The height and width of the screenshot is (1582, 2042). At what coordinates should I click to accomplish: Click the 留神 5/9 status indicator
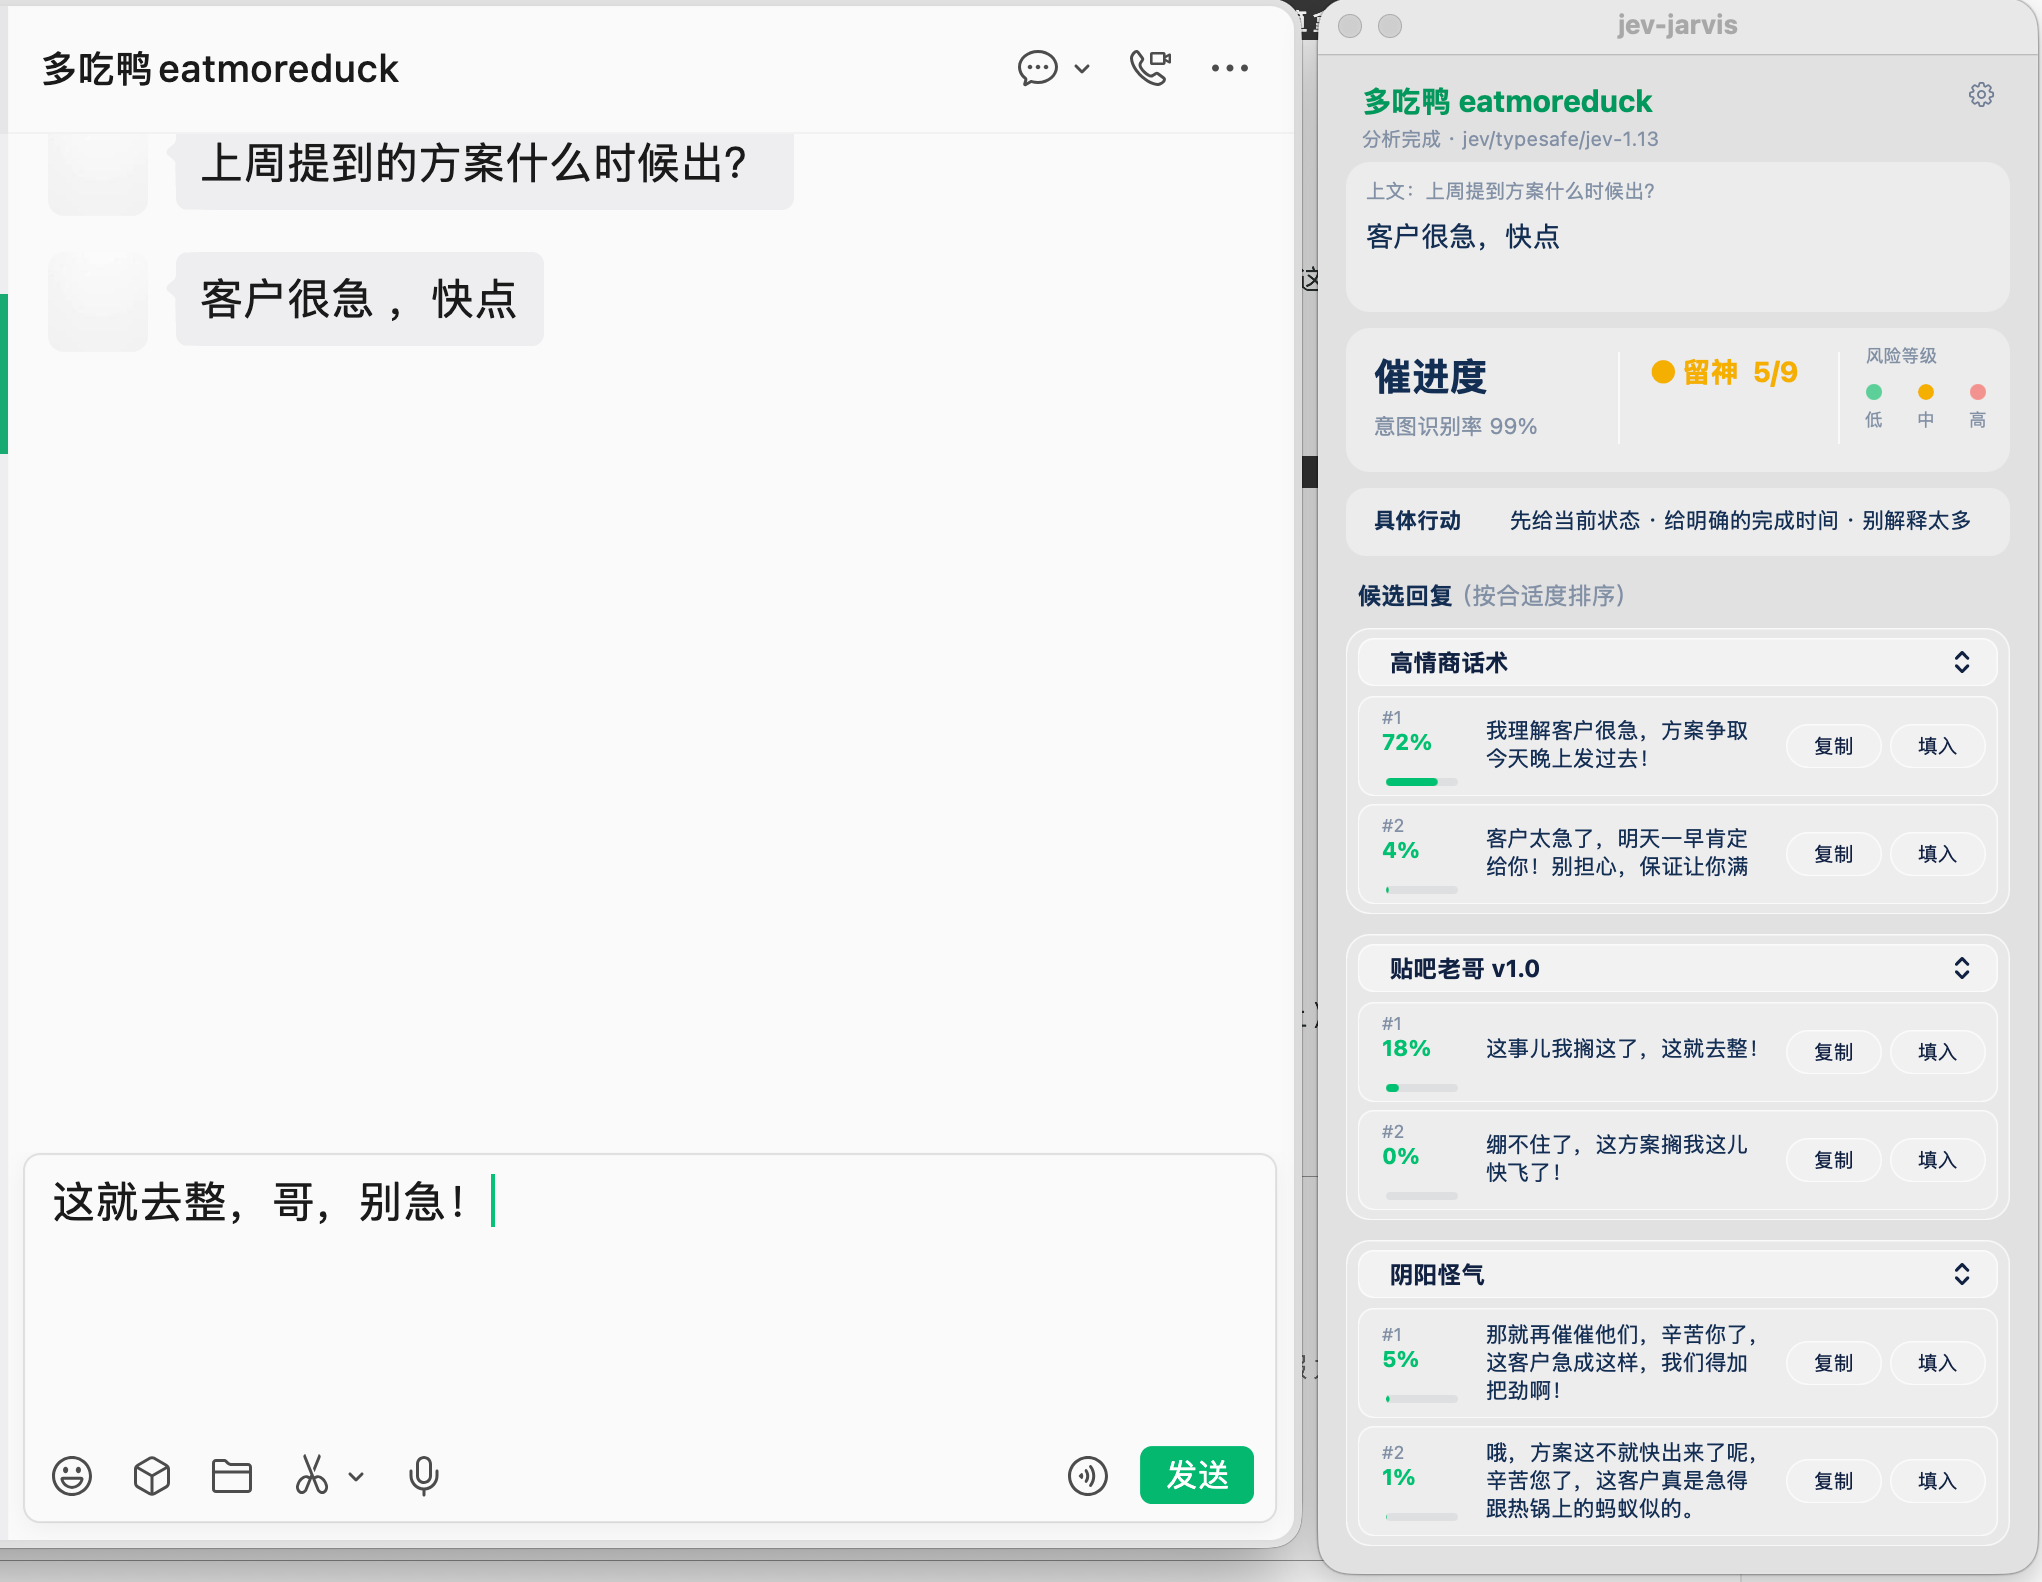(x=1724, y=373)
